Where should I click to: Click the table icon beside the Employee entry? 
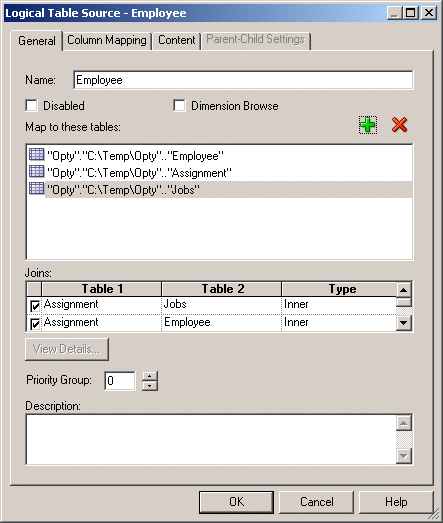[x=36, y=155]
